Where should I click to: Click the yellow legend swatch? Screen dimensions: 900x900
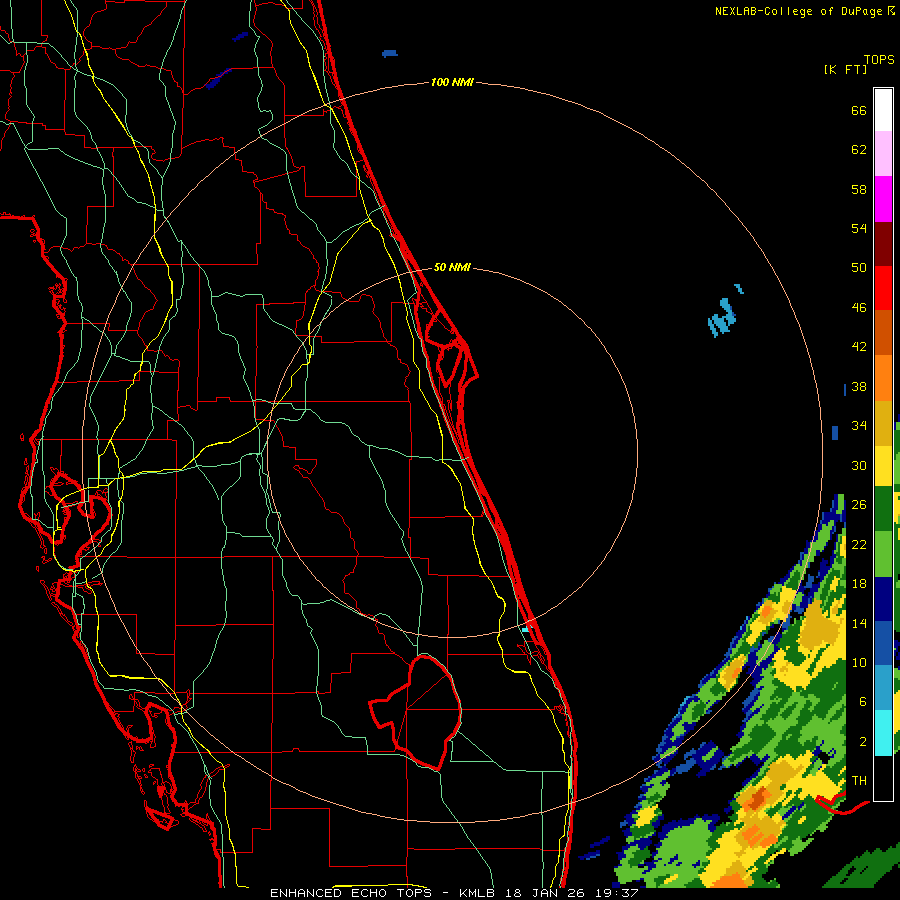coord(883,466)
